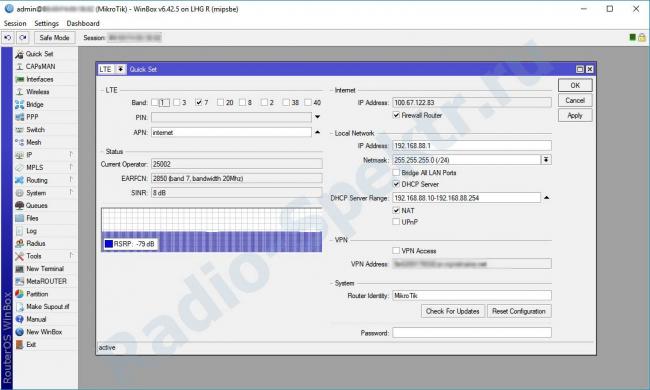Click the Router Identity field
This screenshot has width=650, height=390.
pyautogui.click(x=472, y=296)
